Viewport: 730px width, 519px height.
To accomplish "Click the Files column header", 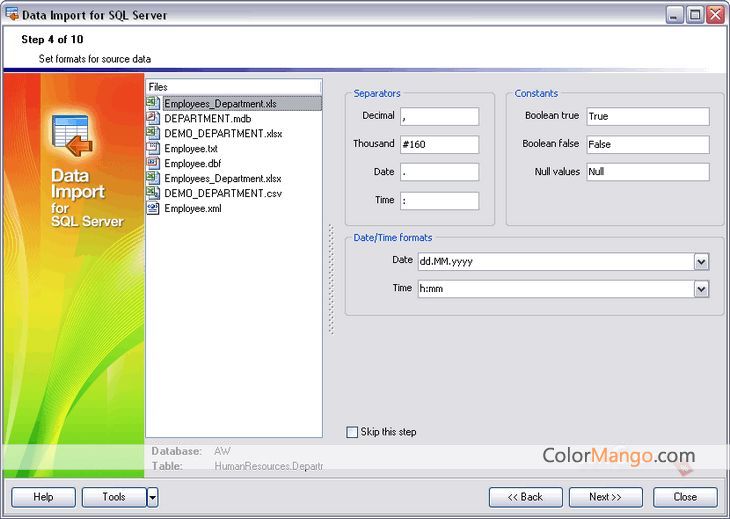I will tap(234, 87).
